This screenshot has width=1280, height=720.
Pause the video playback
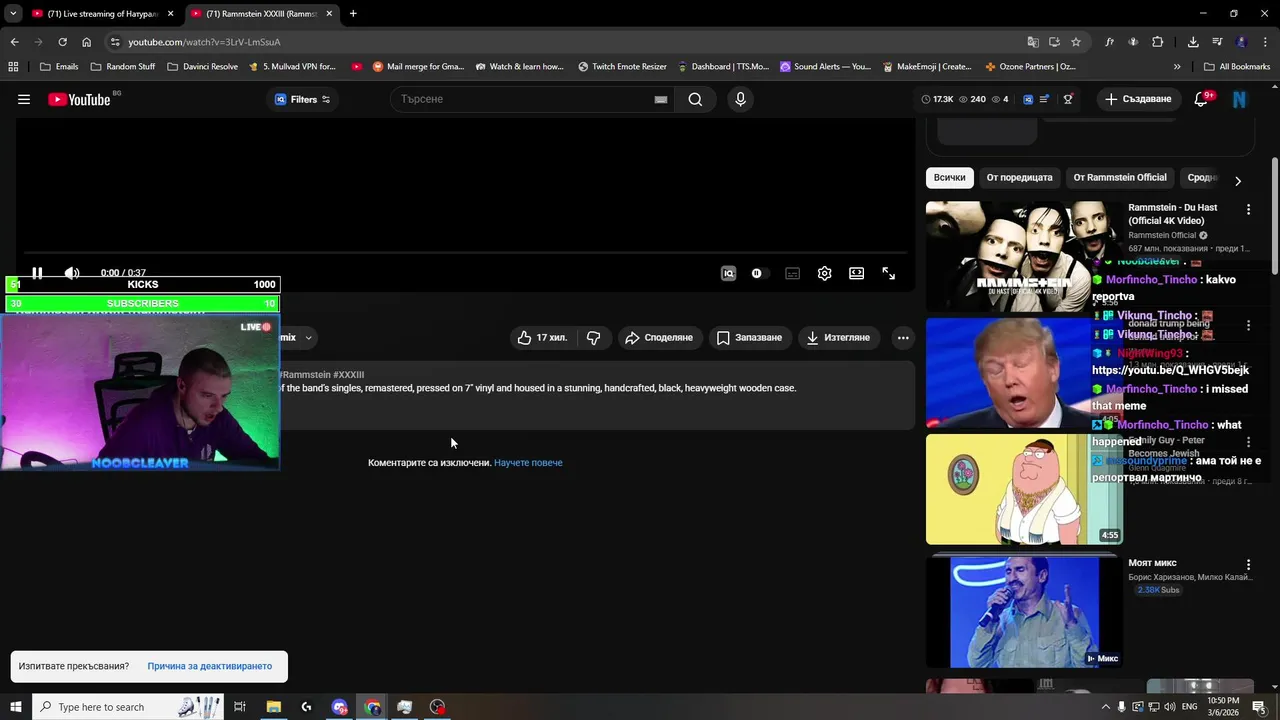pyautogui.click(x=37, y=273)
